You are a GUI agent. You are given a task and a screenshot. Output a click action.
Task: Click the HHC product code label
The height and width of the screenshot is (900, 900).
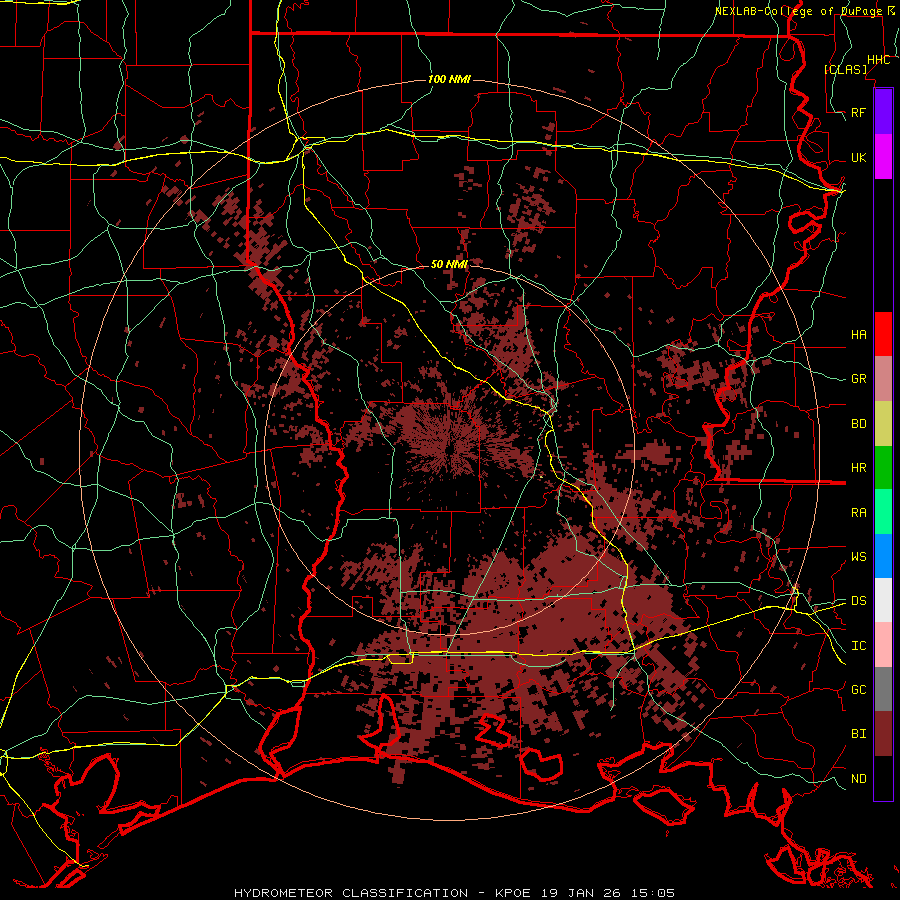click(x=878, y=60)
